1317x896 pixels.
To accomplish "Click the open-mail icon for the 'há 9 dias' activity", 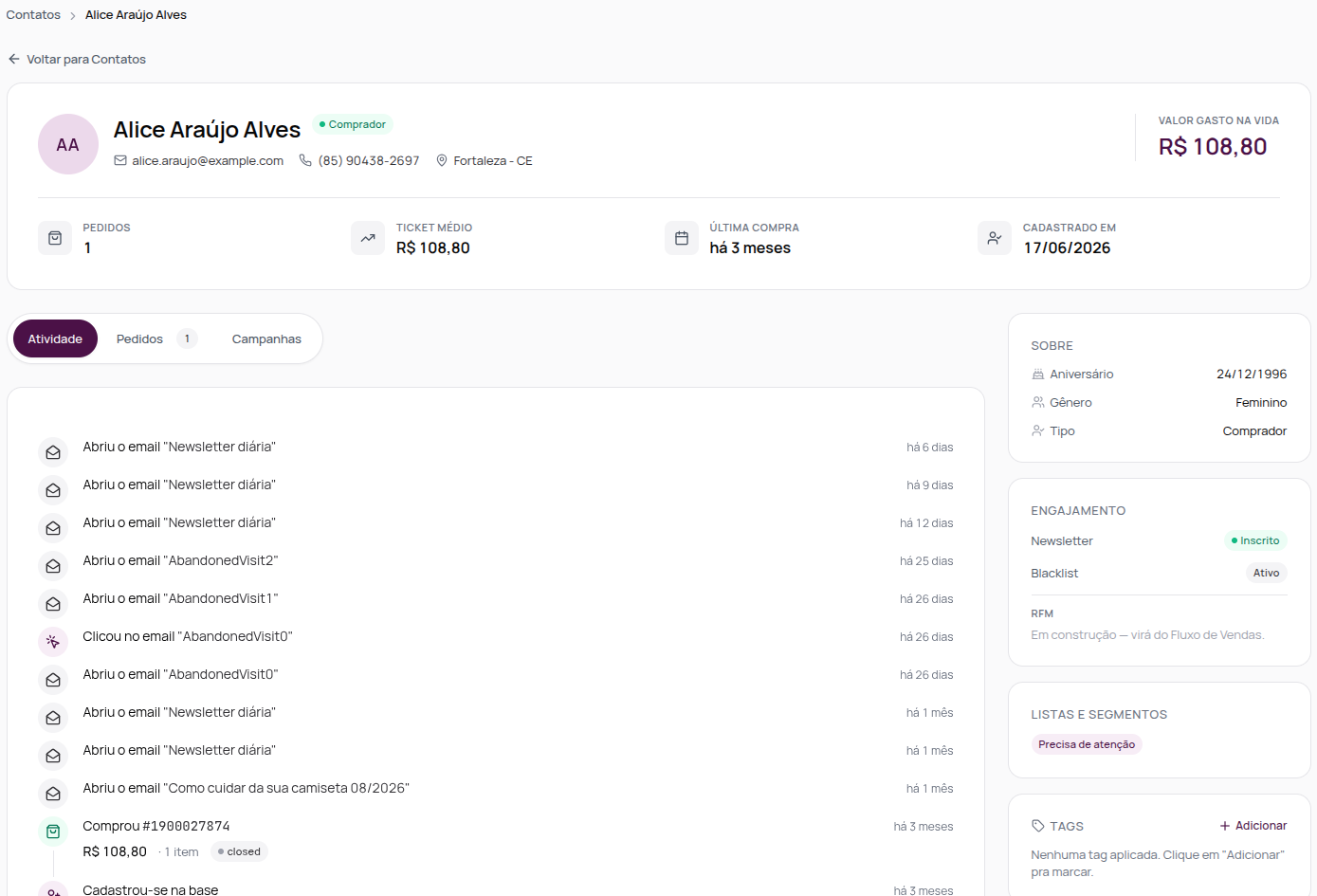I will (53, 490).
